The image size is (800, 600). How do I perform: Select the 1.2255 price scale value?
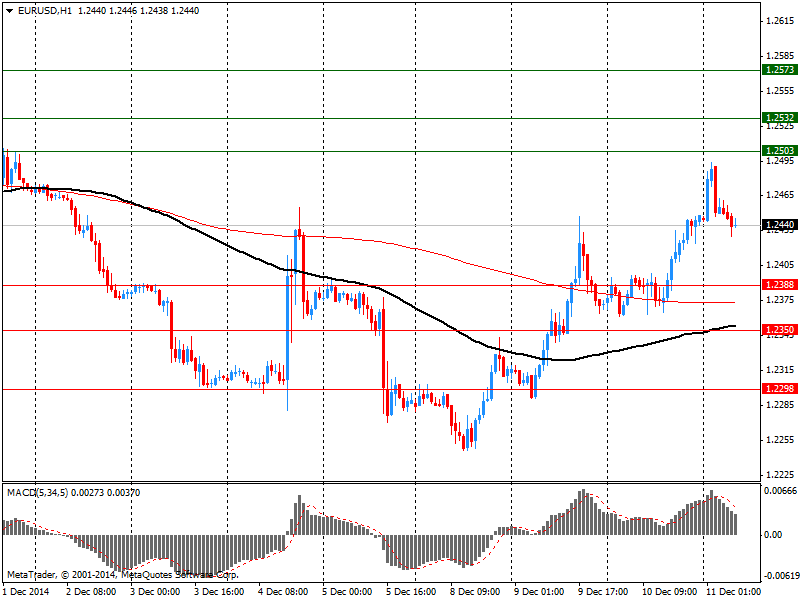click(780, 440)
